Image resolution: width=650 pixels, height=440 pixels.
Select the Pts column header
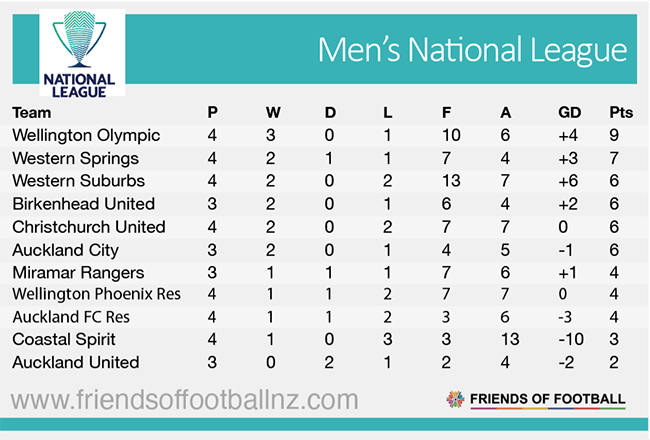click(621, 112)
